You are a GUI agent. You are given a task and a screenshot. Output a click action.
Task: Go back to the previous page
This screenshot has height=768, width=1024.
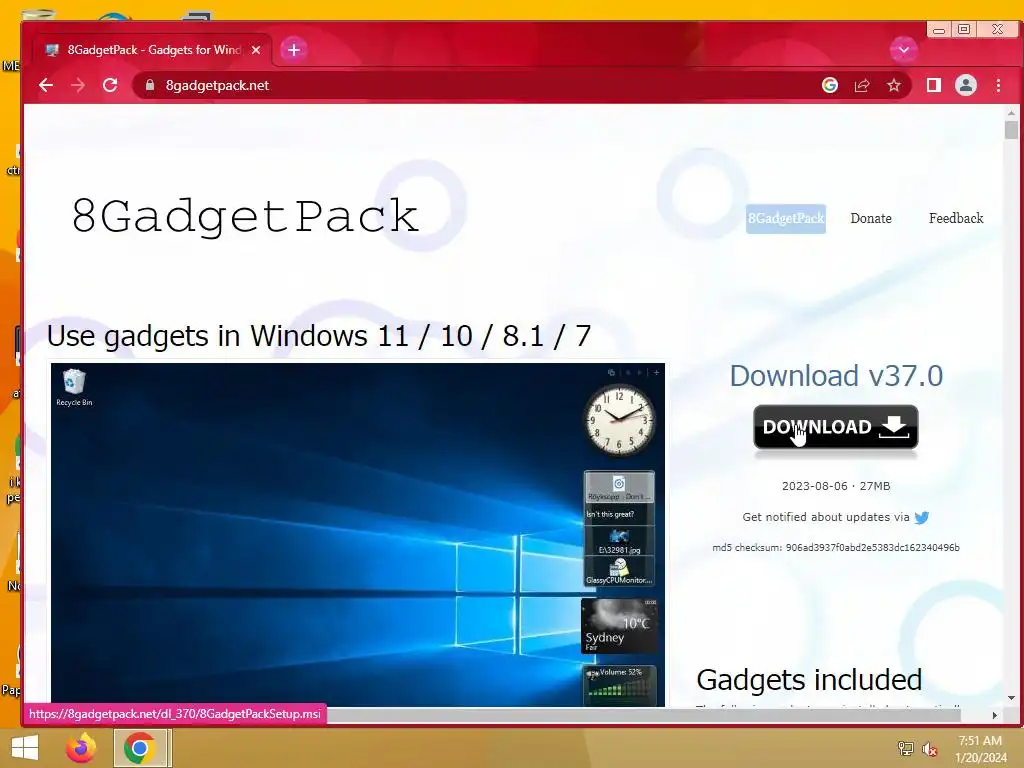click(46, 86)
